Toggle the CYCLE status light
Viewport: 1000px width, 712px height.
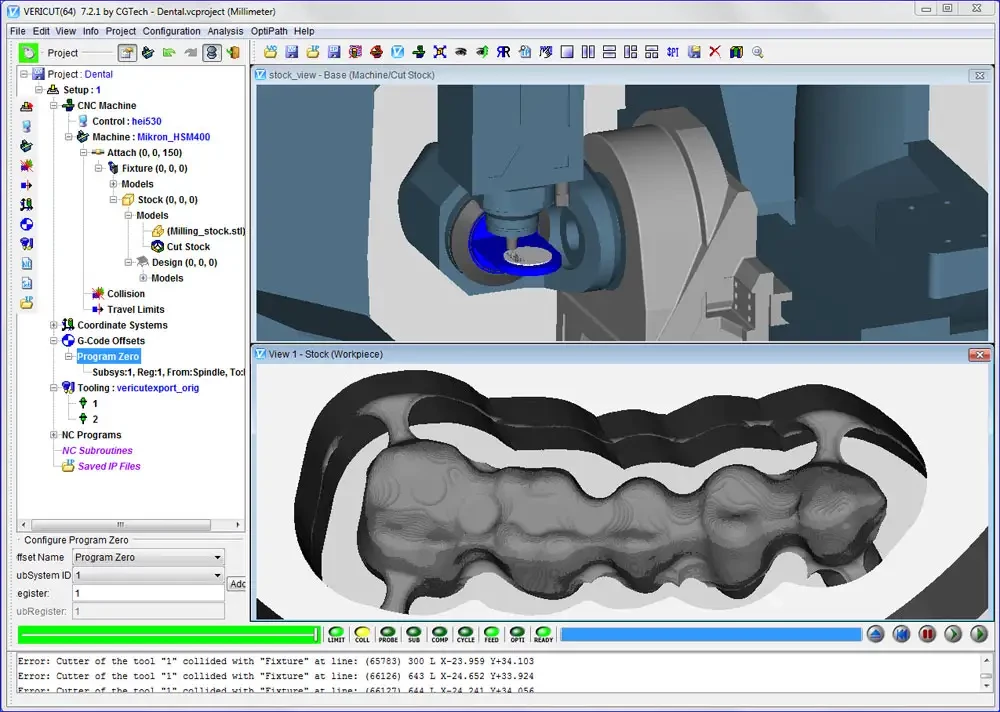466,634
